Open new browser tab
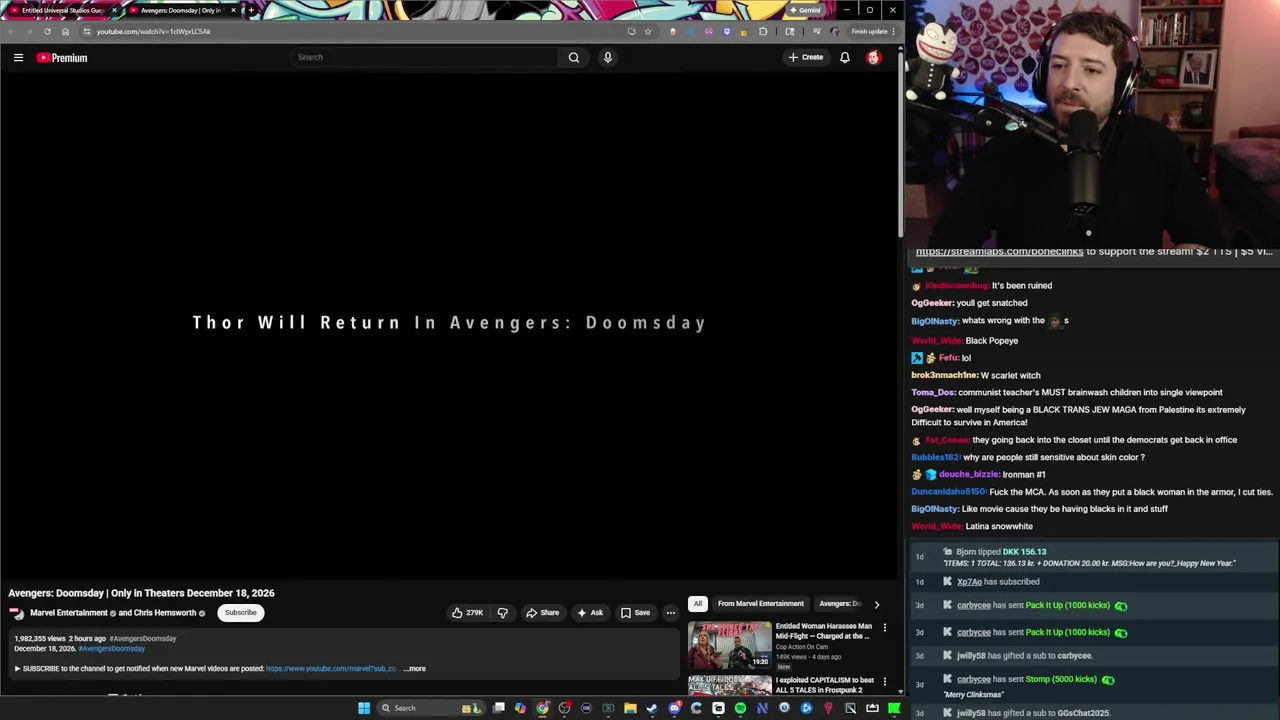Viewport: 1280px width, 720px height. coord(251,10)
